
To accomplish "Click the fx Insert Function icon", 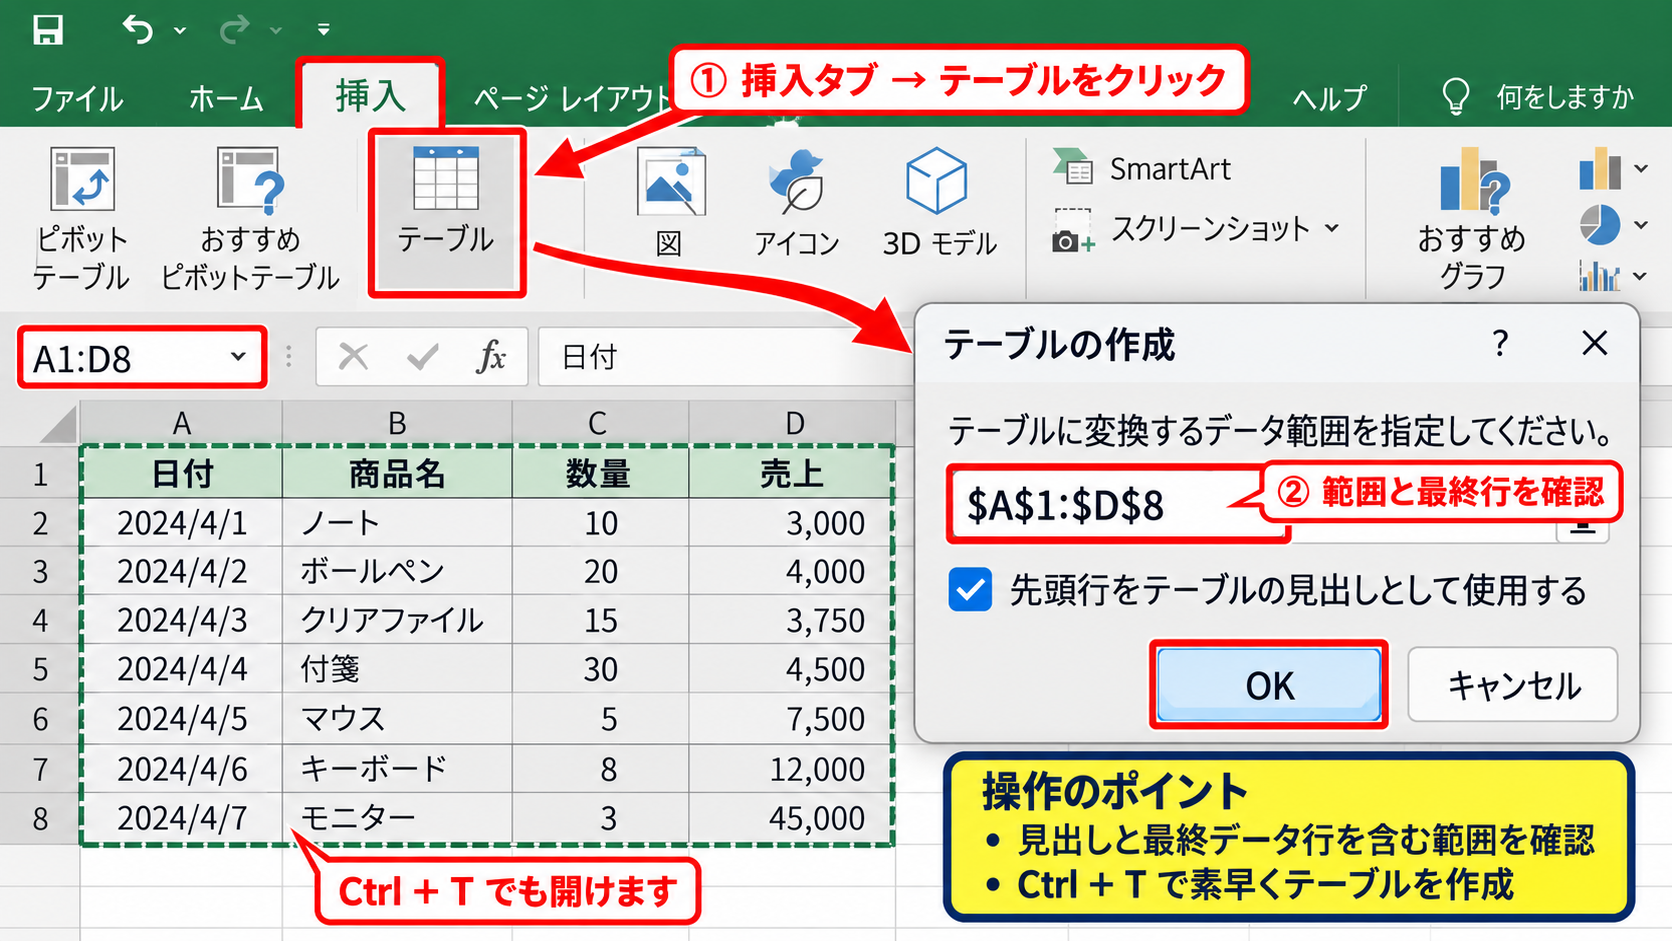I will (491, 356).
